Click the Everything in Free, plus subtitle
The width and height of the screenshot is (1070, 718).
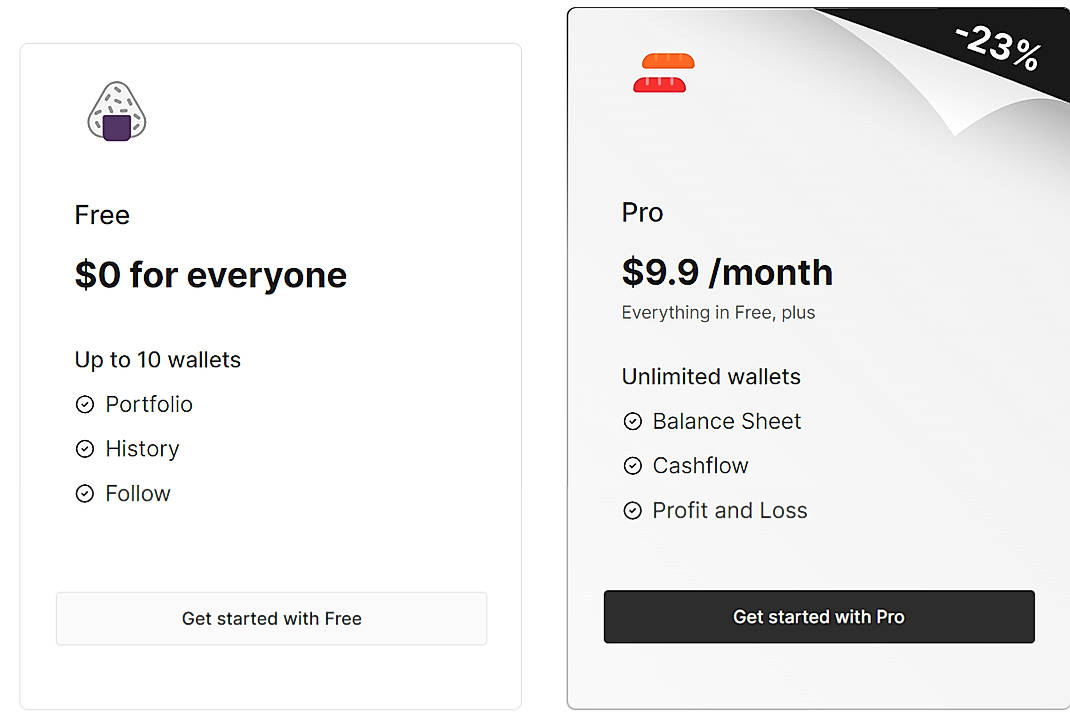[x=717, y=312]
